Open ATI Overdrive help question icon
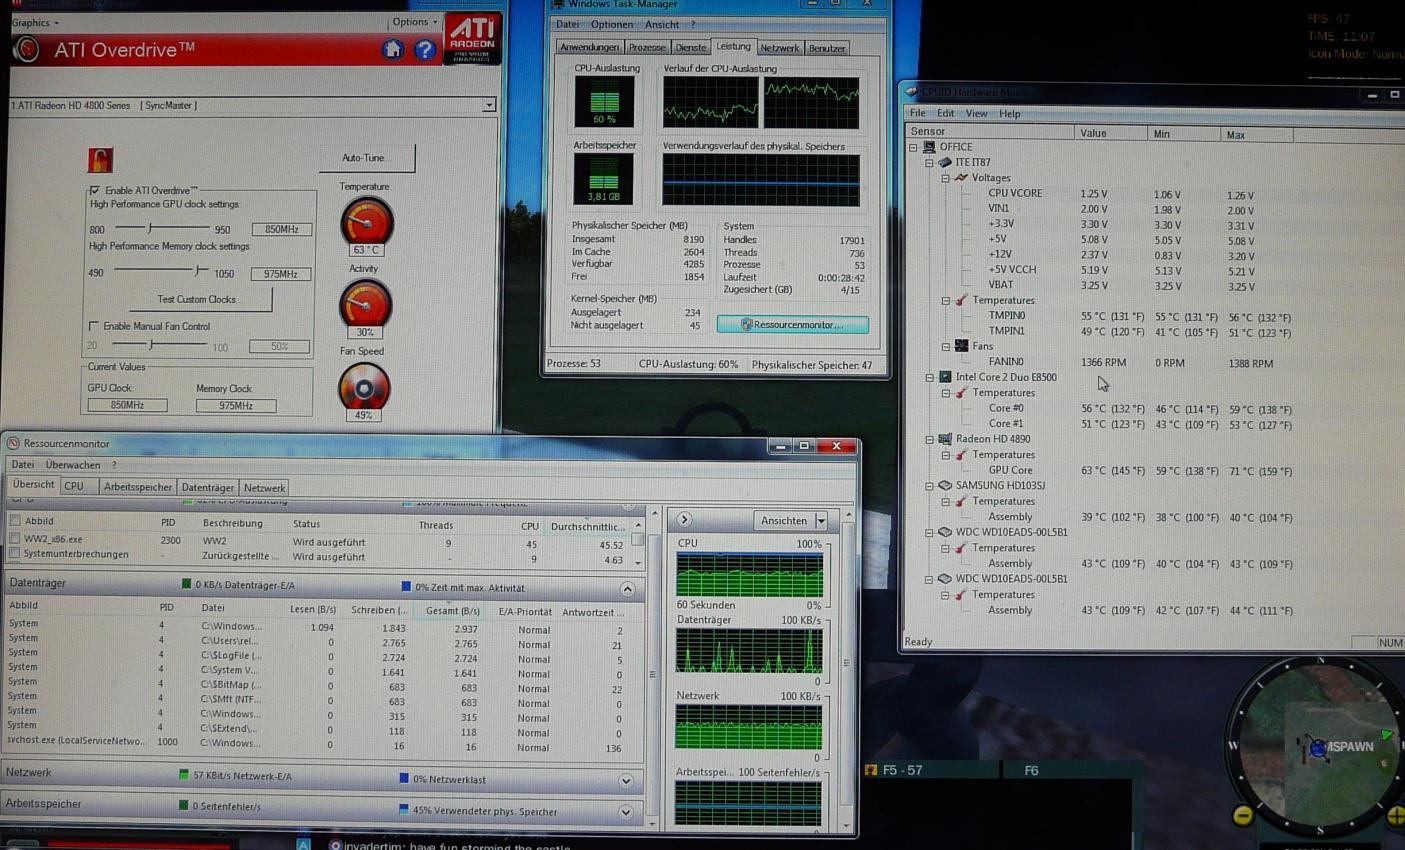1405x850 pixels. (425, 49)
